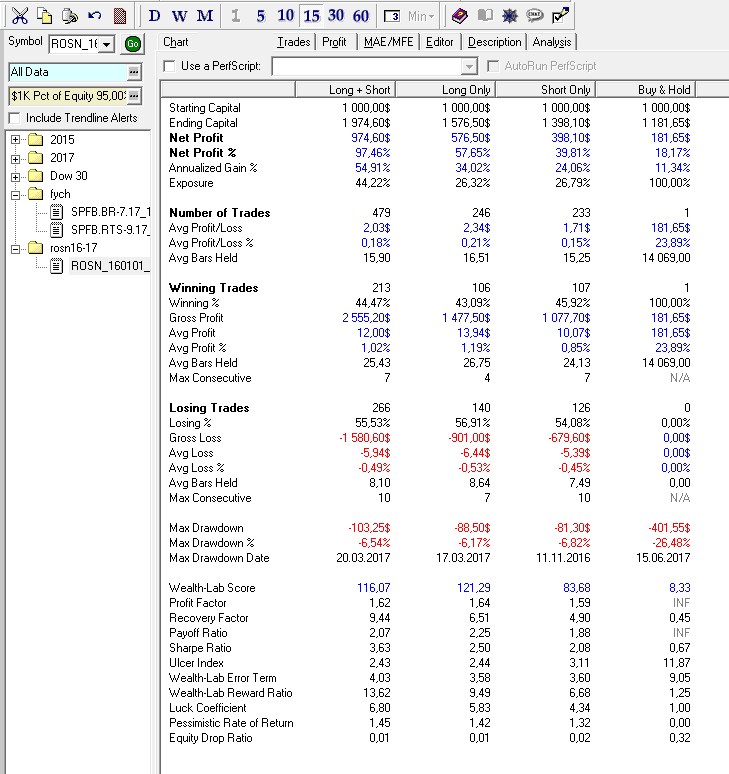Select the fych folder

(60, 194)
